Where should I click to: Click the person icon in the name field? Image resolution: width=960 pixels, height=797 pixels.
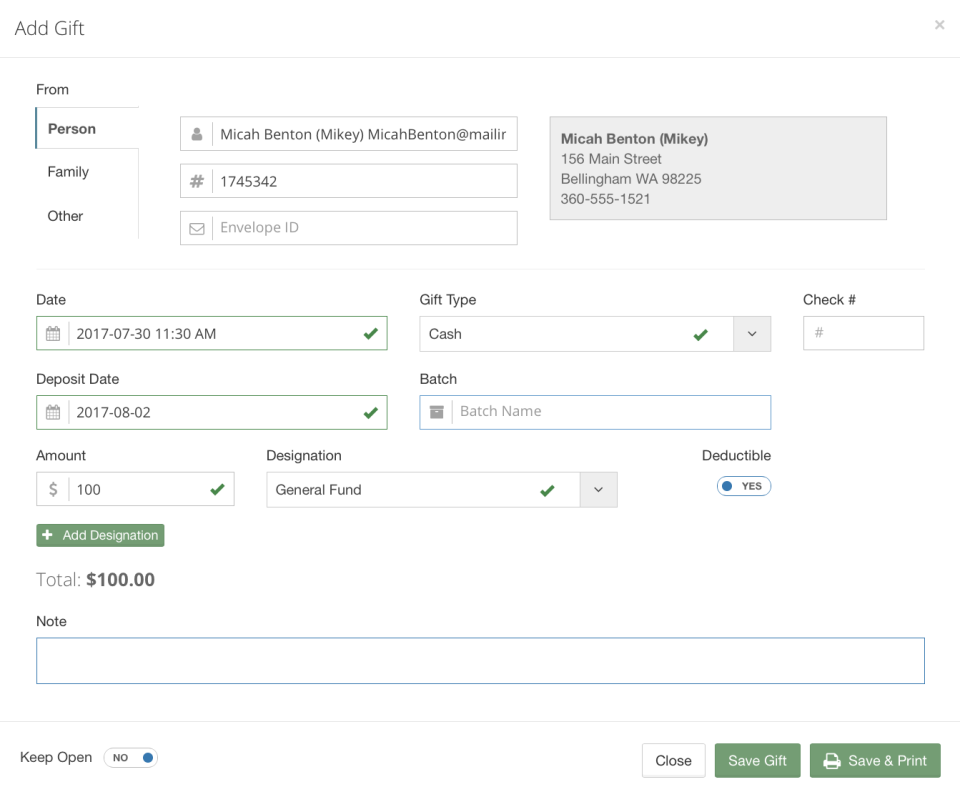click(x=197, y=133)
